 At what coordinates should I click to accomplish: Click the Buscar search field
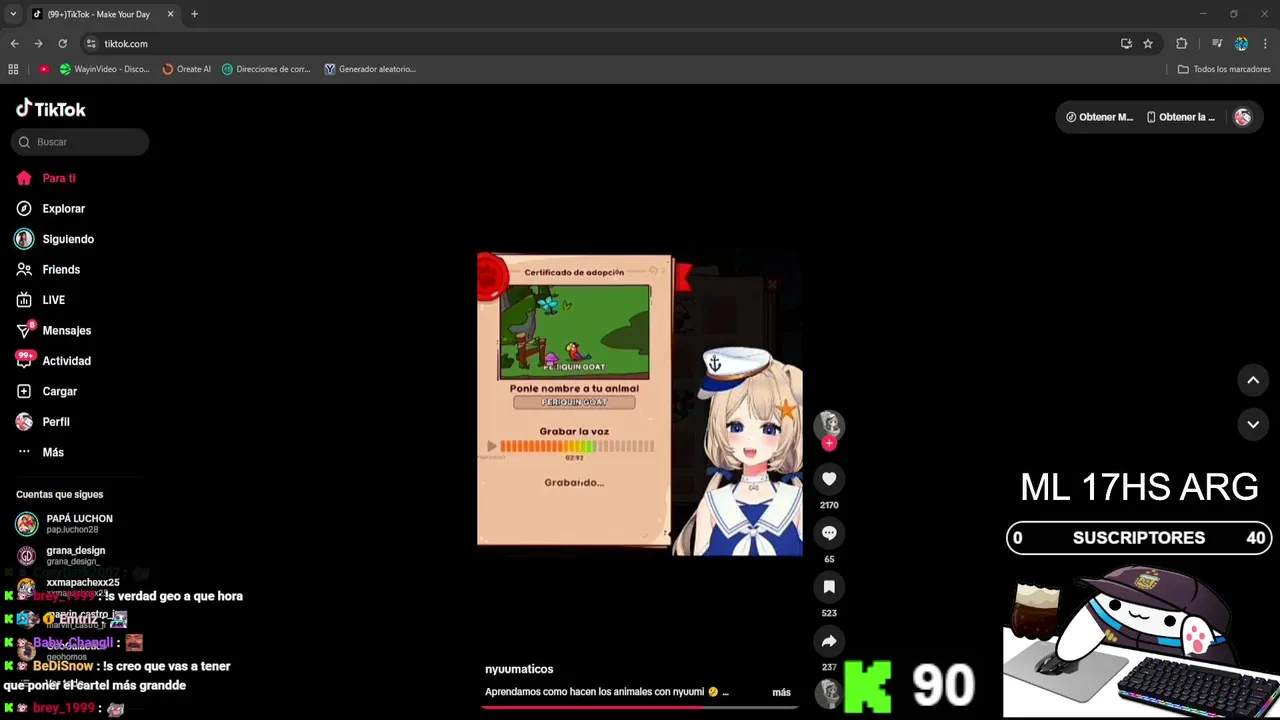(80, 142)
